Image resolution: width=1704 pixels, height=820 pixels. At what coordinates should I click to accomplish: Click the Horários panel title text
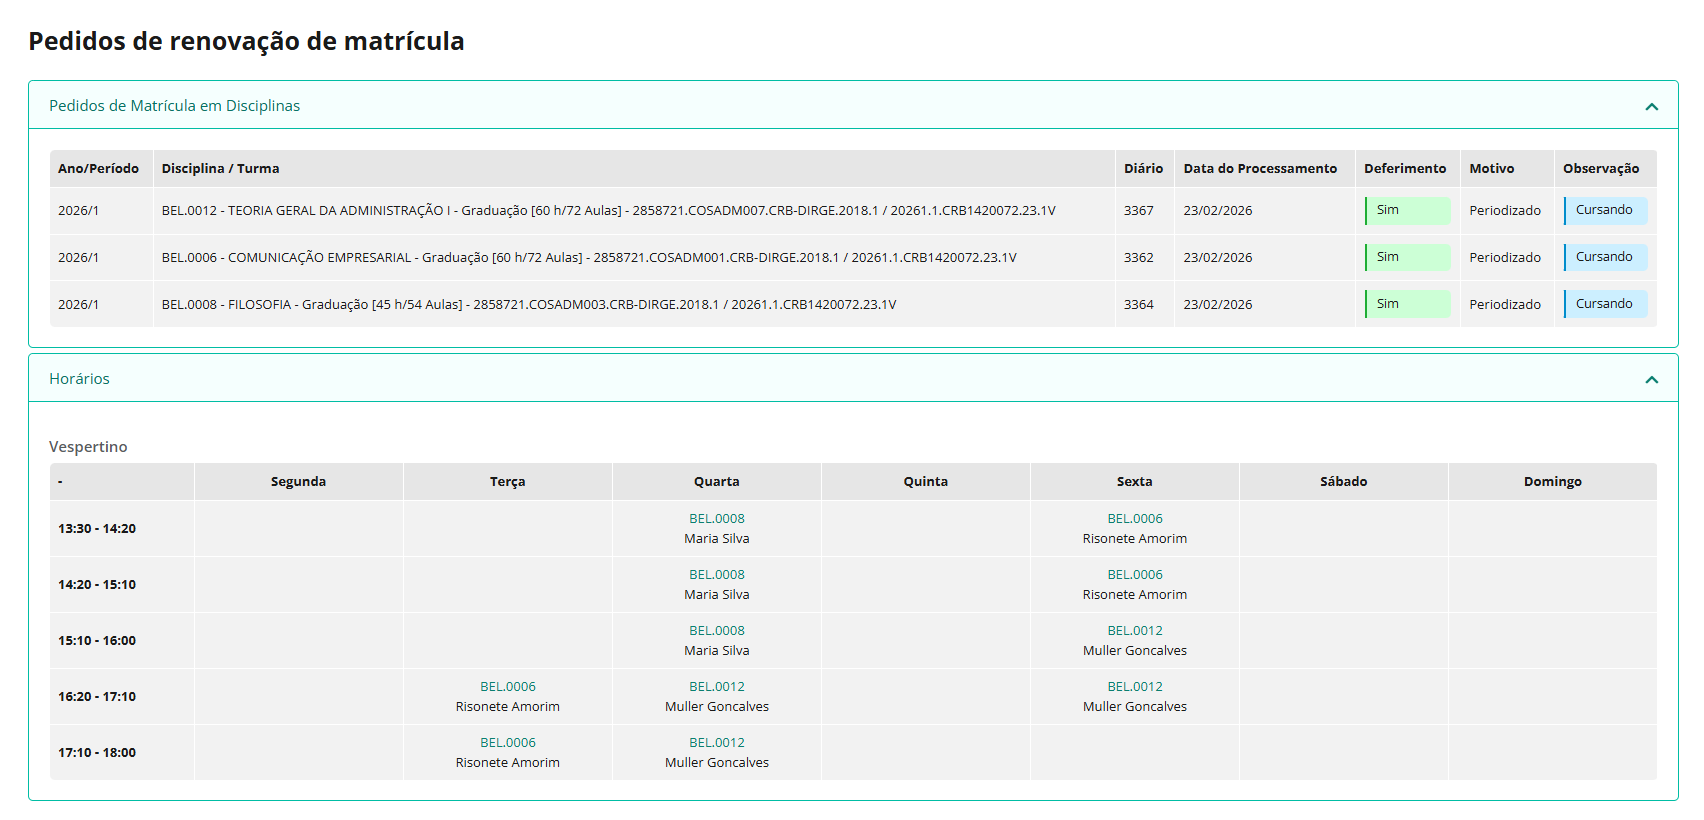(x=79, y=379)
